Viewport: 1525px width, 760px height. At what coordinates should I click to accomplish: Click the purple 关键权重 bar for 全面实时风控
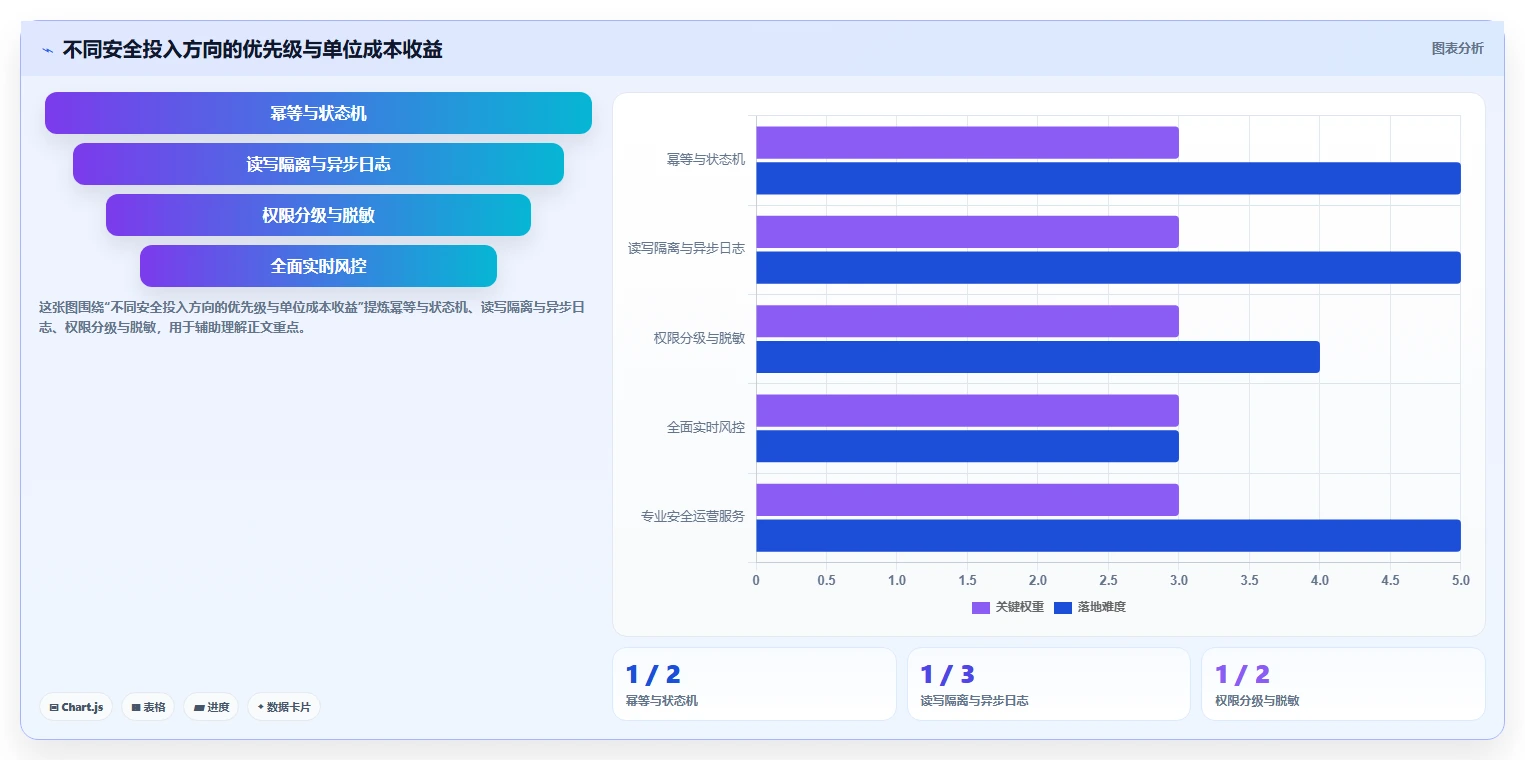point(967,411)
